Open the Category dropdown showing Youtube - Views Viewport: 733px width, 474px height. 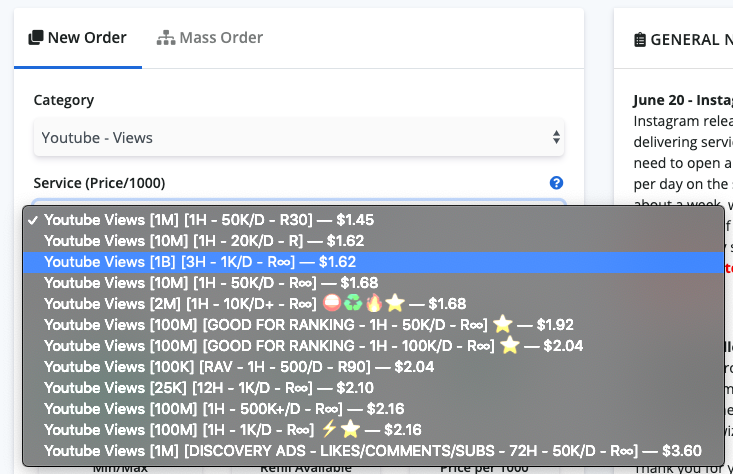click(x=299, y=137)
